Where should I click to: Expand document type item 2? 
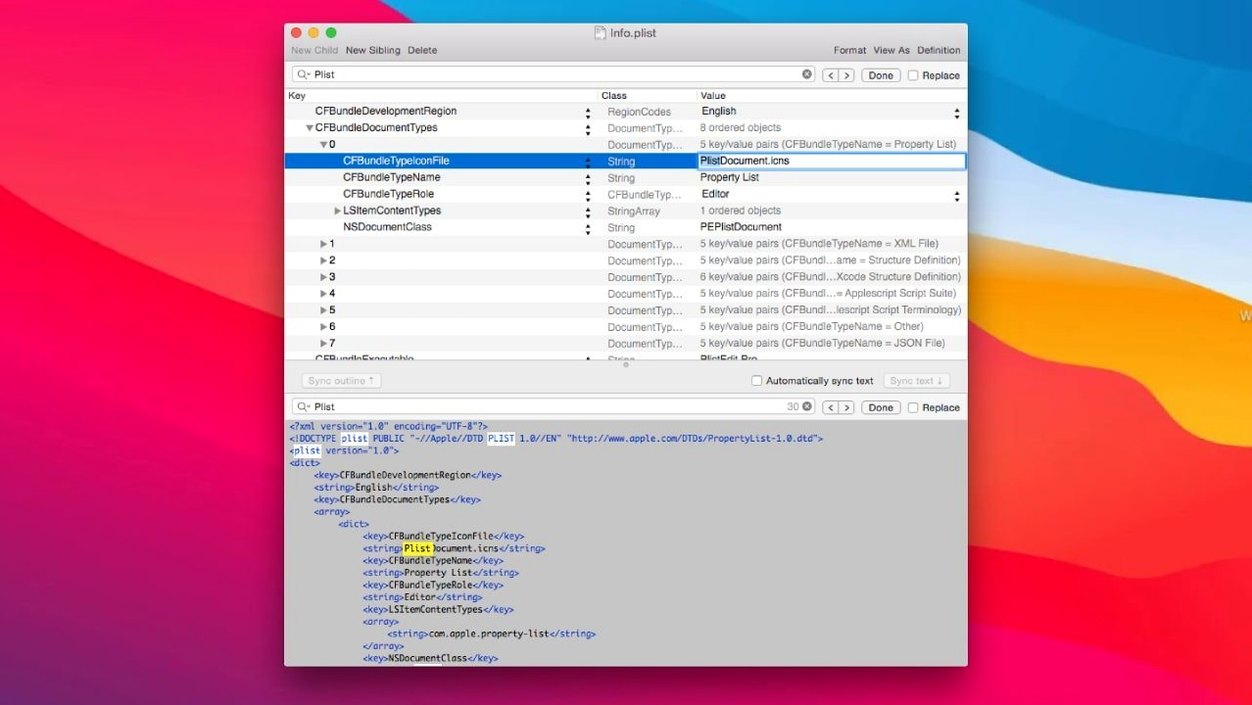tap(323, 260)
